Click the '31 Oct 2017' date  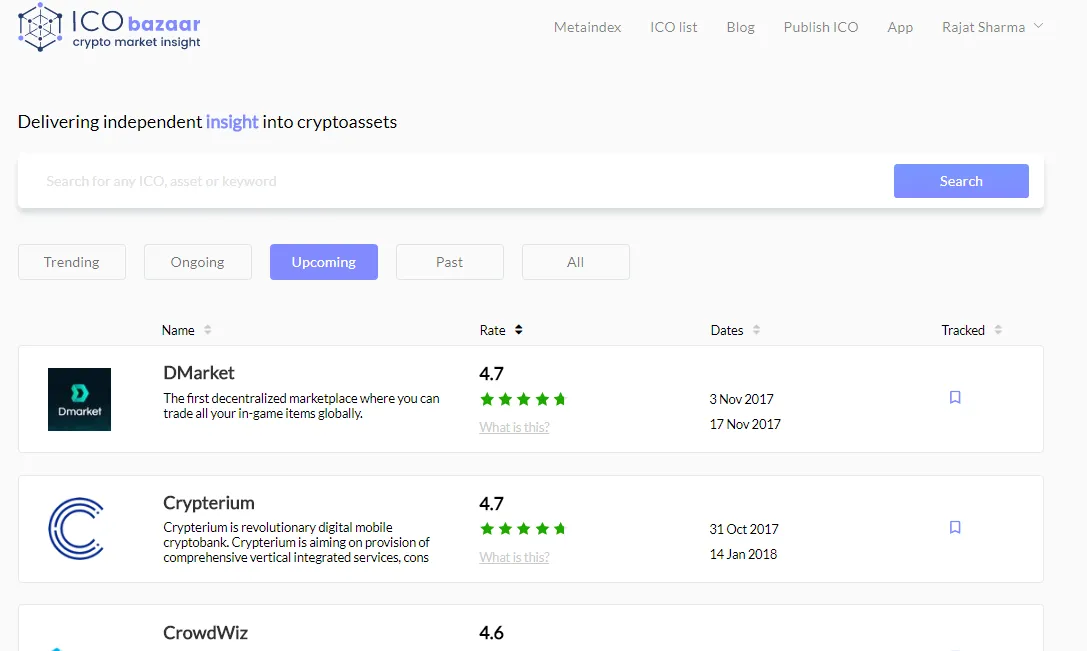pyautogui.click(x=744, y=529)
